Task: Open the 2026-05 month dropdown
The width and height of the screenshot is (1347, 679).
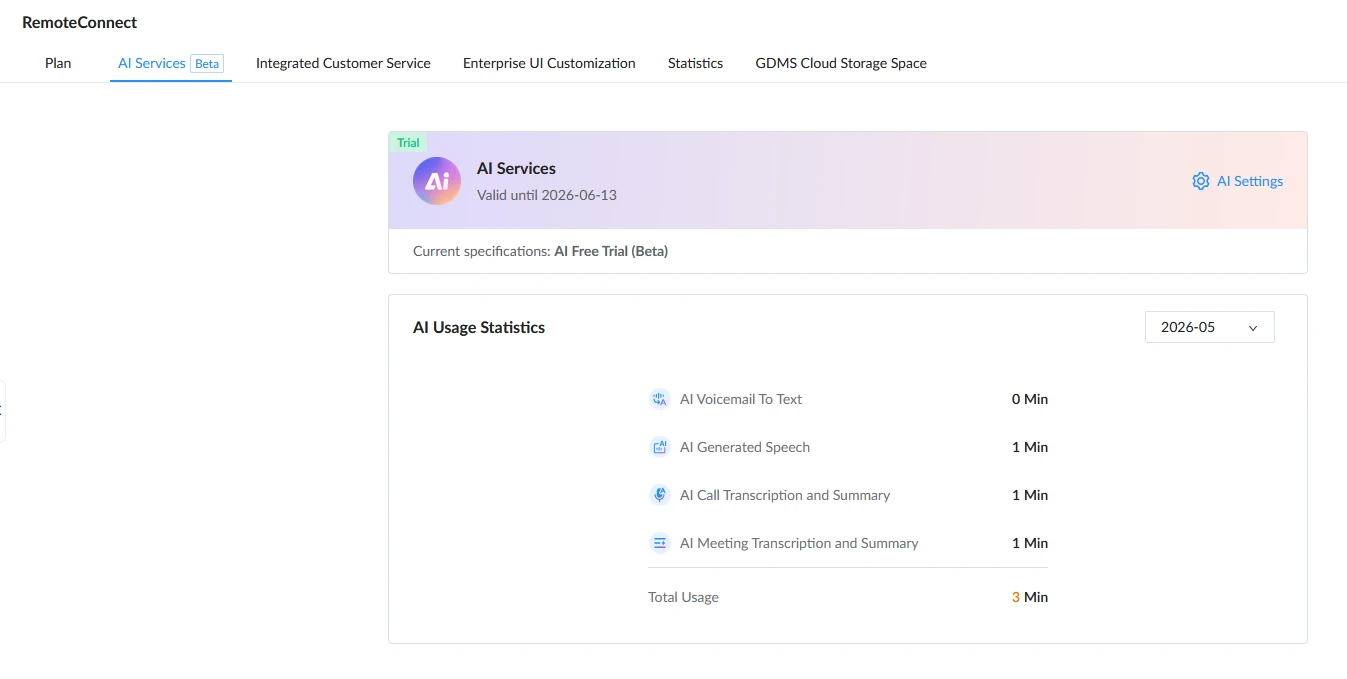Action: (x=1209, y=327)
